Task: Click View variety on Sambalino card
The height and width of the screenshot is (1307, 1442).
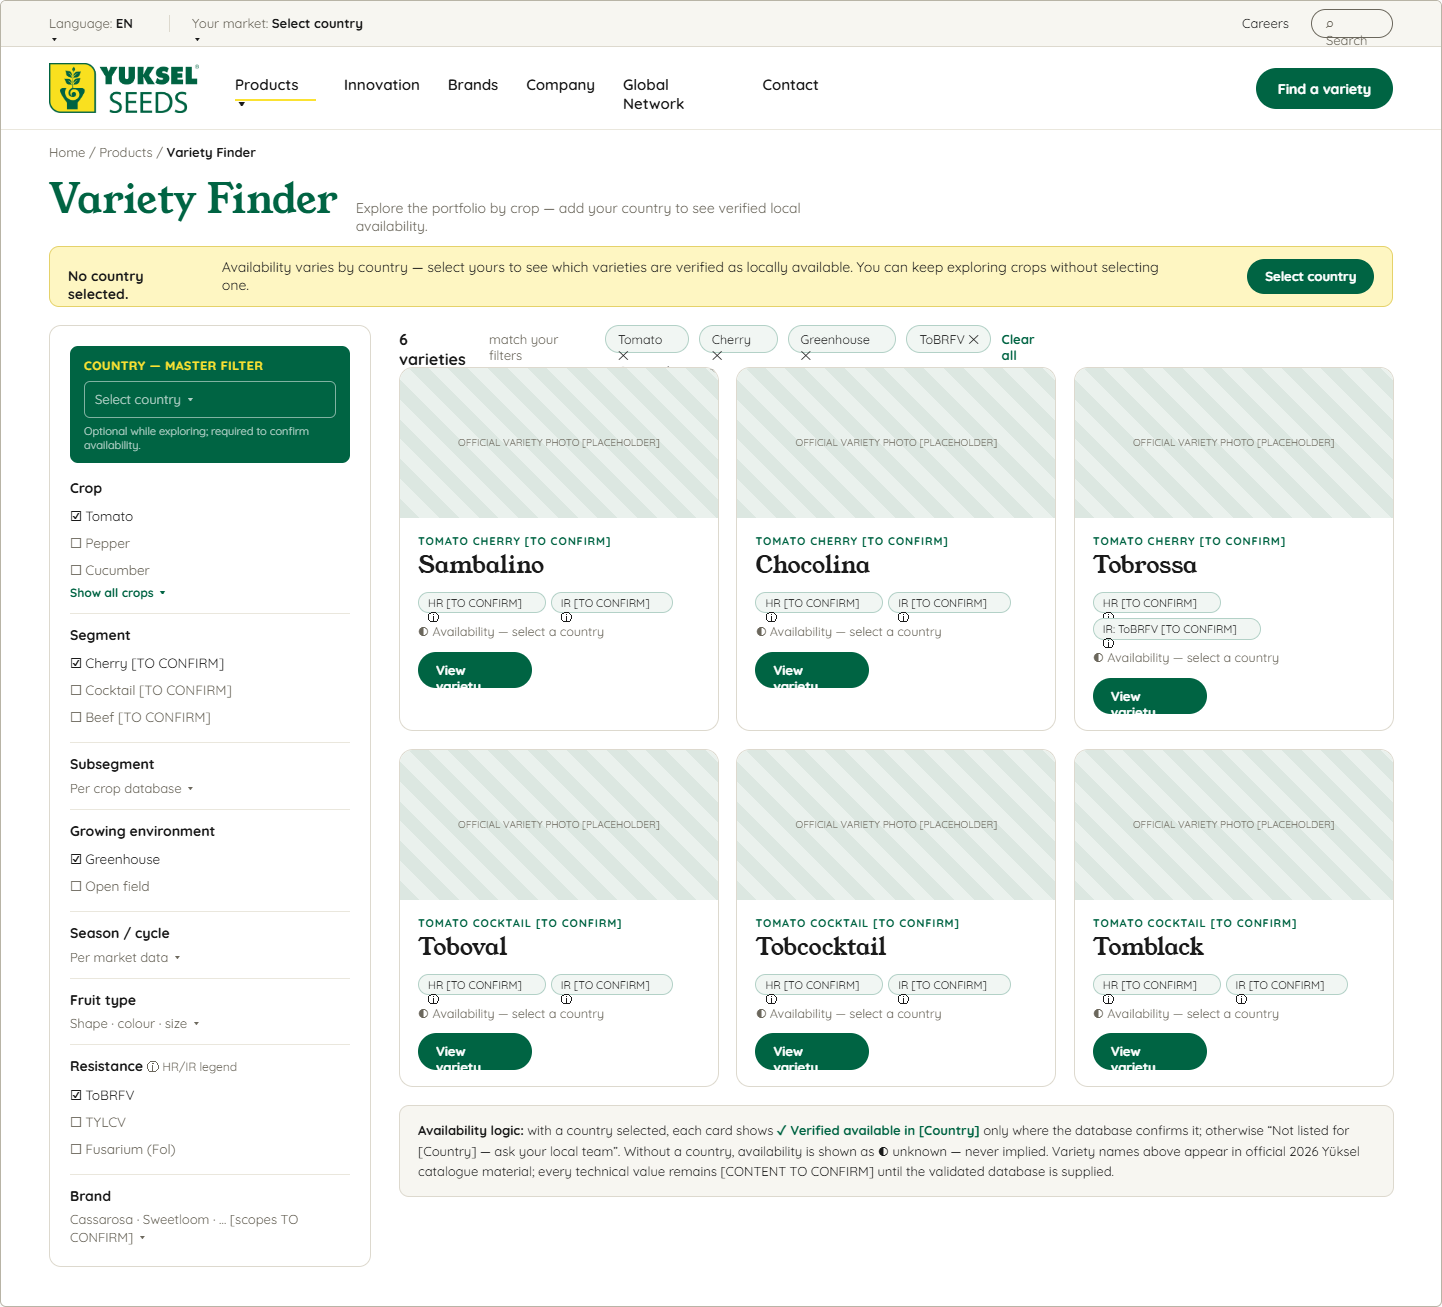Action: click(x=475, y=670)
